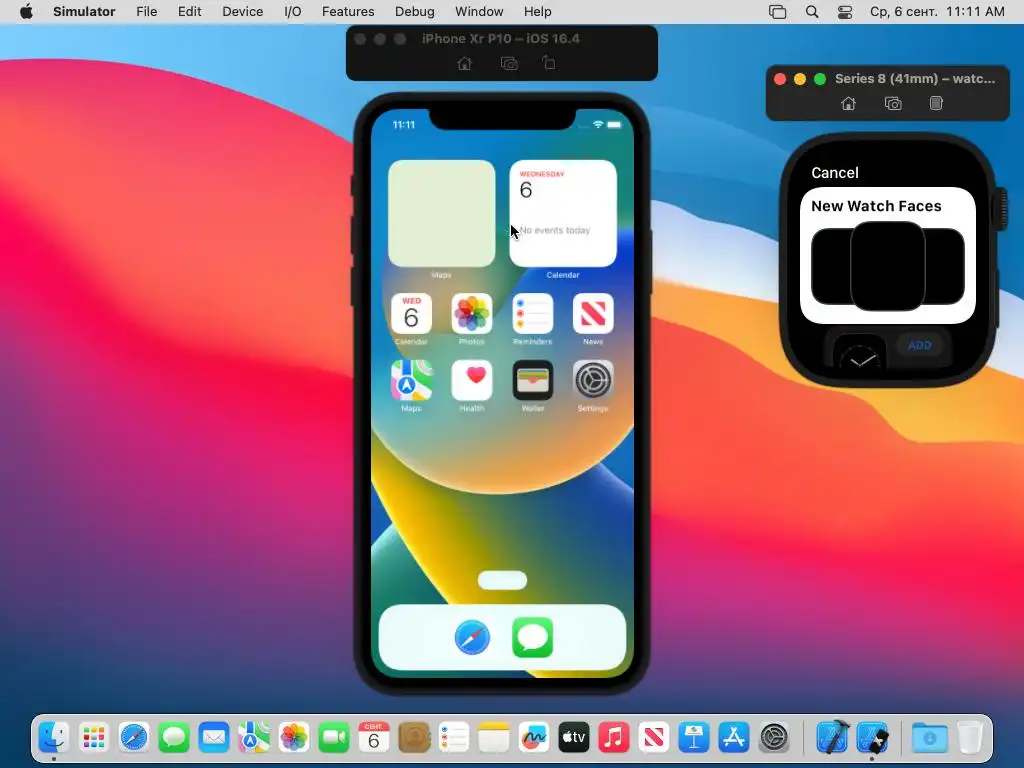Rotate device icon in iPhone Xr toolbar

click(549, 63)
